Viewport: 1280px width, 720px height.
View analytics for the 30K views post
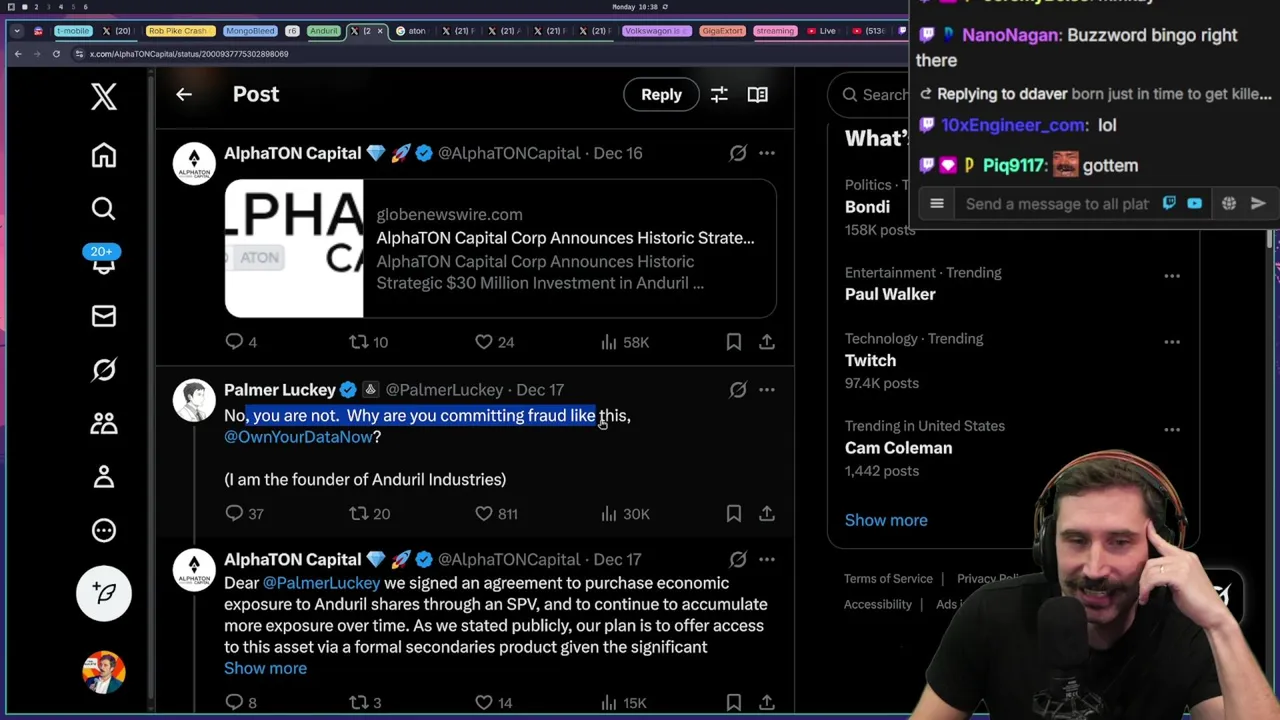[x=624, y=514]
